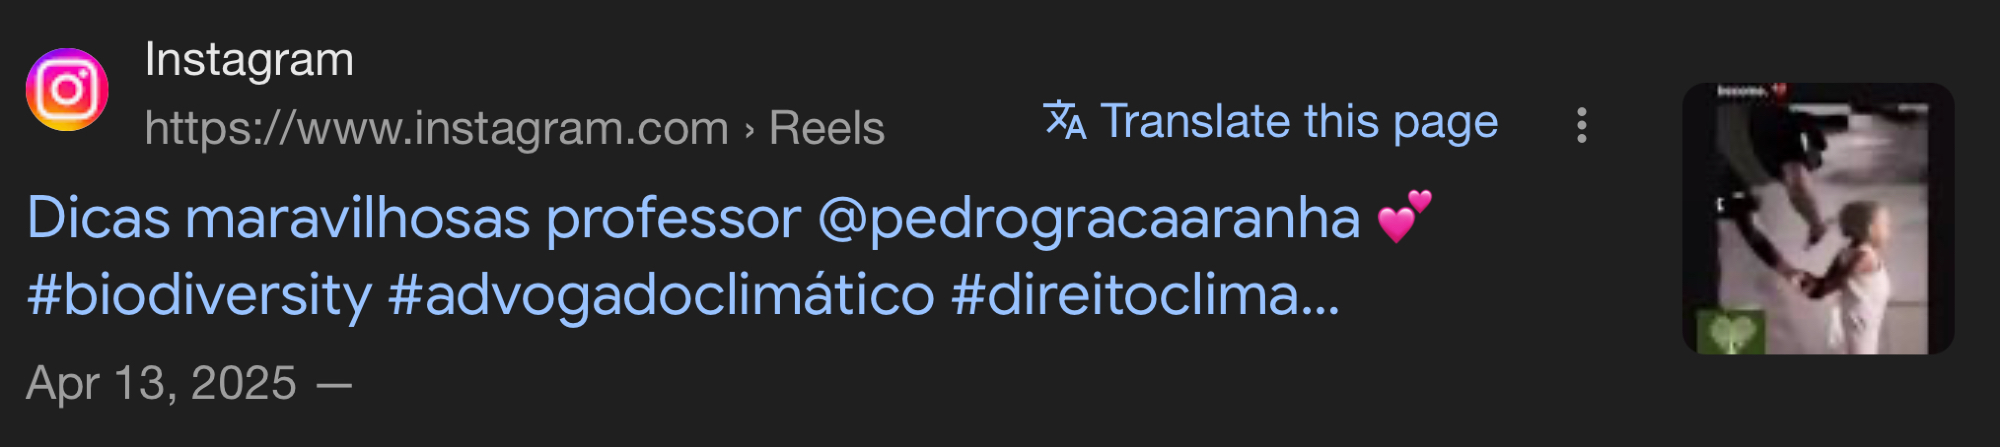The image size is (2000, 447).
Task: Open the Instagram site name
Action: (x=249, y=60)
